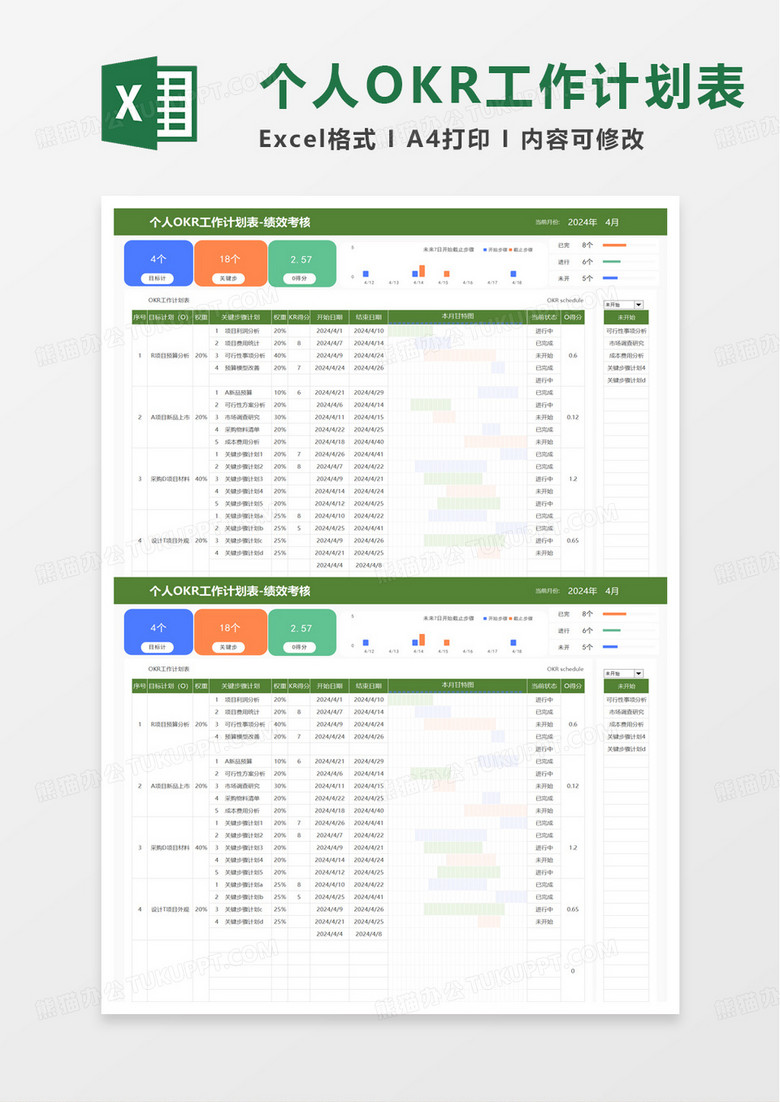Viewport: 780px width, 1102px height.
Task: Click the 7-day bar chart in upper sheet
Action: tap(440, 267)
